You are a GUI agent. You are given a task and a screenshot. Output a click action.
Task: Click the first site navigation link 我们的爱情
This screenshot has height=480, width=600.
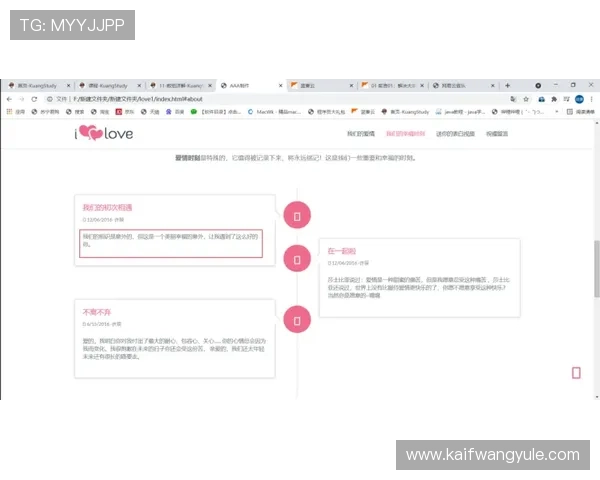(360, 134)
